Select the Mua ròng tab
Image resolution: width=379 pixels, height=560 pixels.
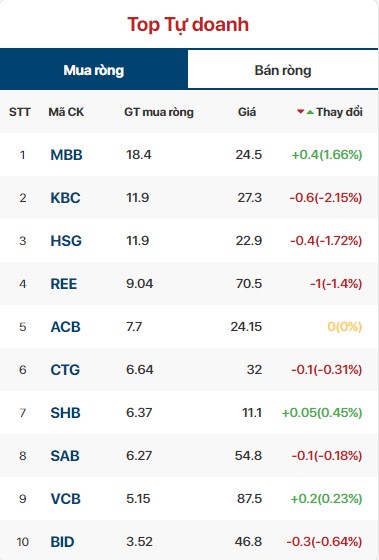tap(94, 70)
